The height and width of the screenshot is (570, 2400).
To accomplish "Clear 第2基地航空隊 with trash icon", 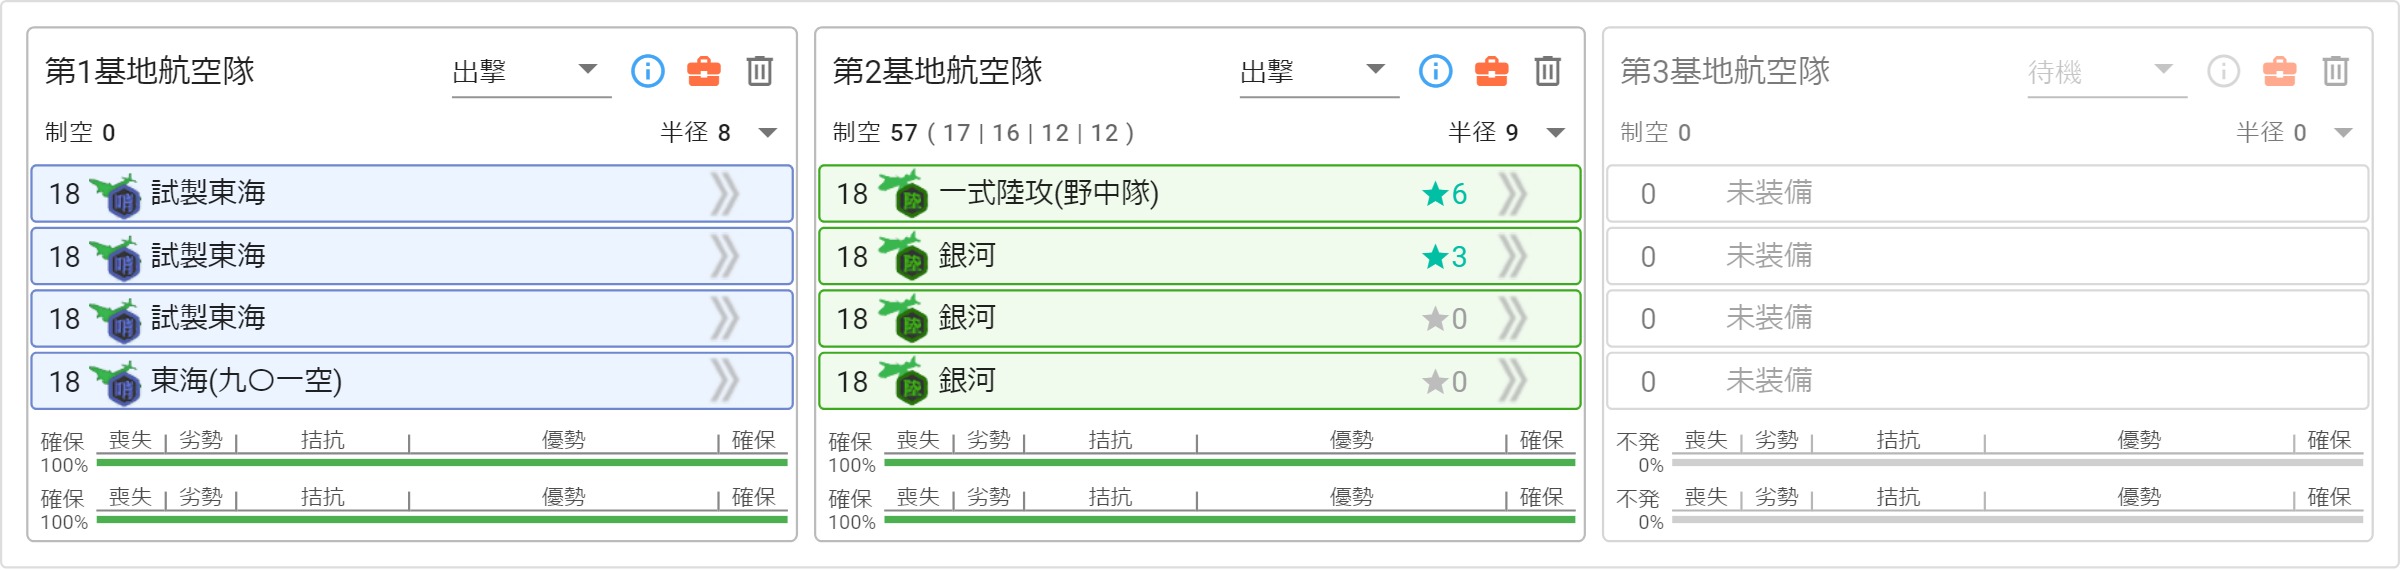I will pyautogui.click(x=1548, y=71).
